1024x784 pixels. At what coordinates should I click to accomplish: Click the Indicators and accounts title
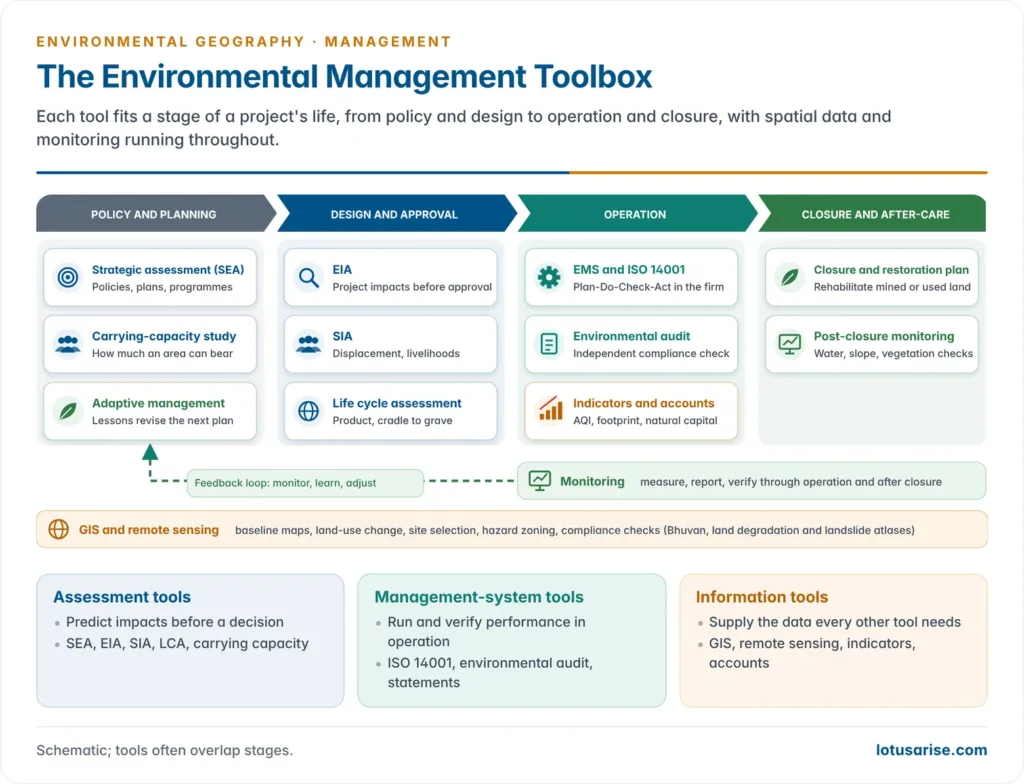[643, 404]
